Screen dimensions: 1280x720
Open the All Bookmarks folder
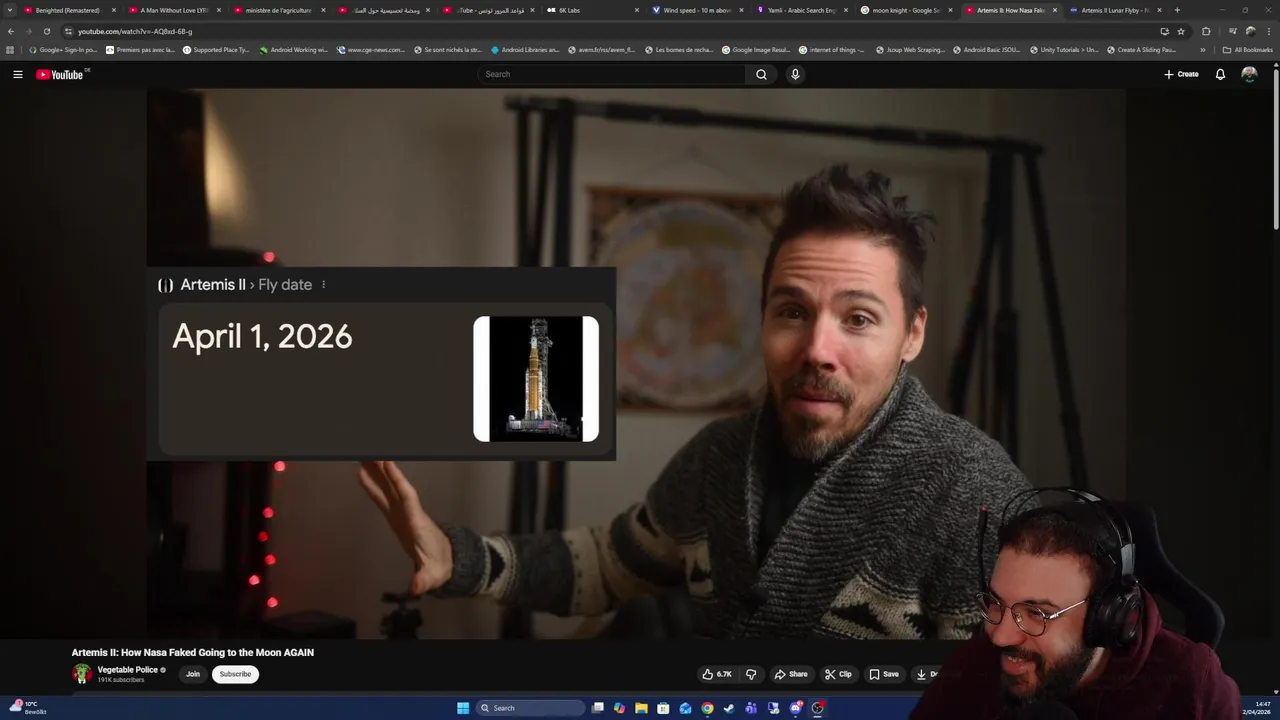[x=1248, y=49]
